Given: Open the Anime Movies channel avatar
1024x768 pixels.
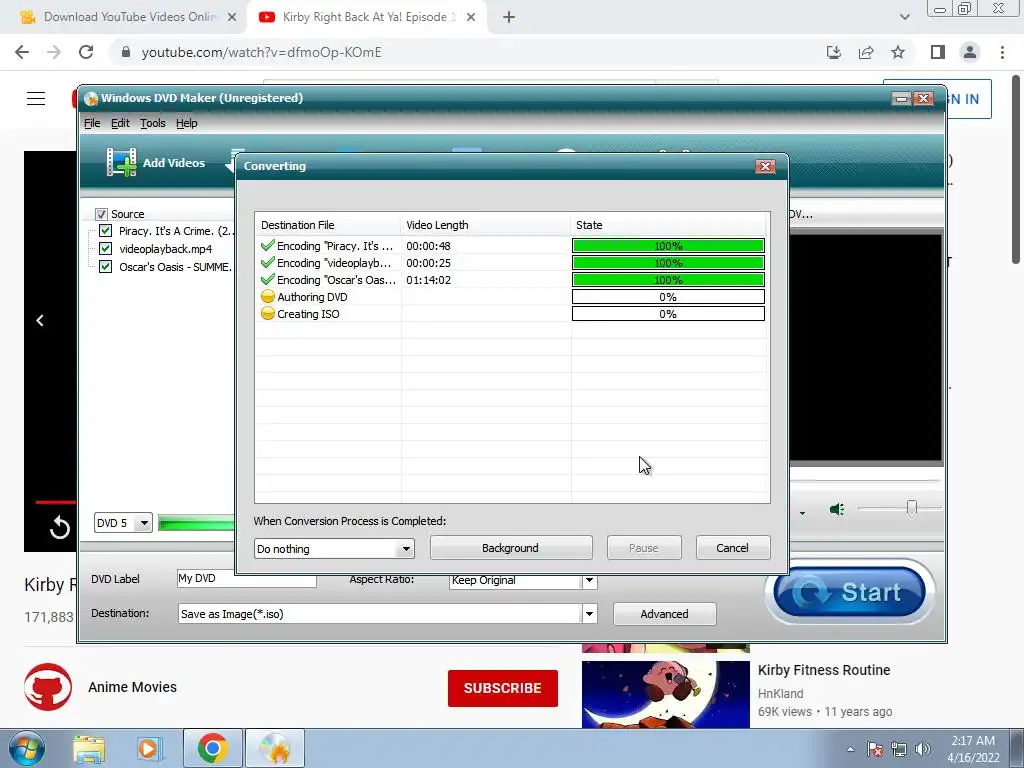Looking at the screenshot, I should click(48, 687).
